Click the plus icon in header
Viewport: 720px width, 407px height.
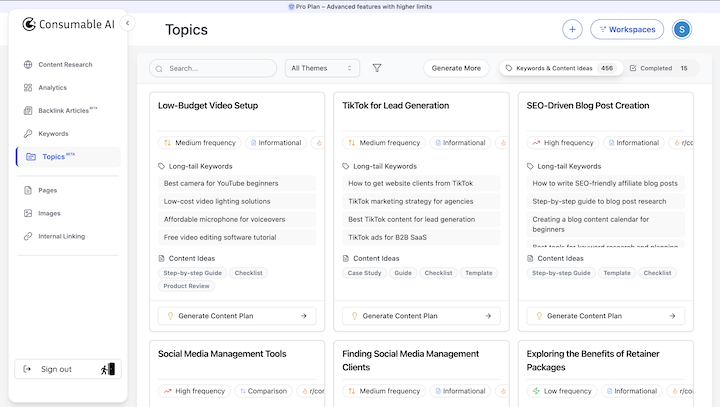572,30
